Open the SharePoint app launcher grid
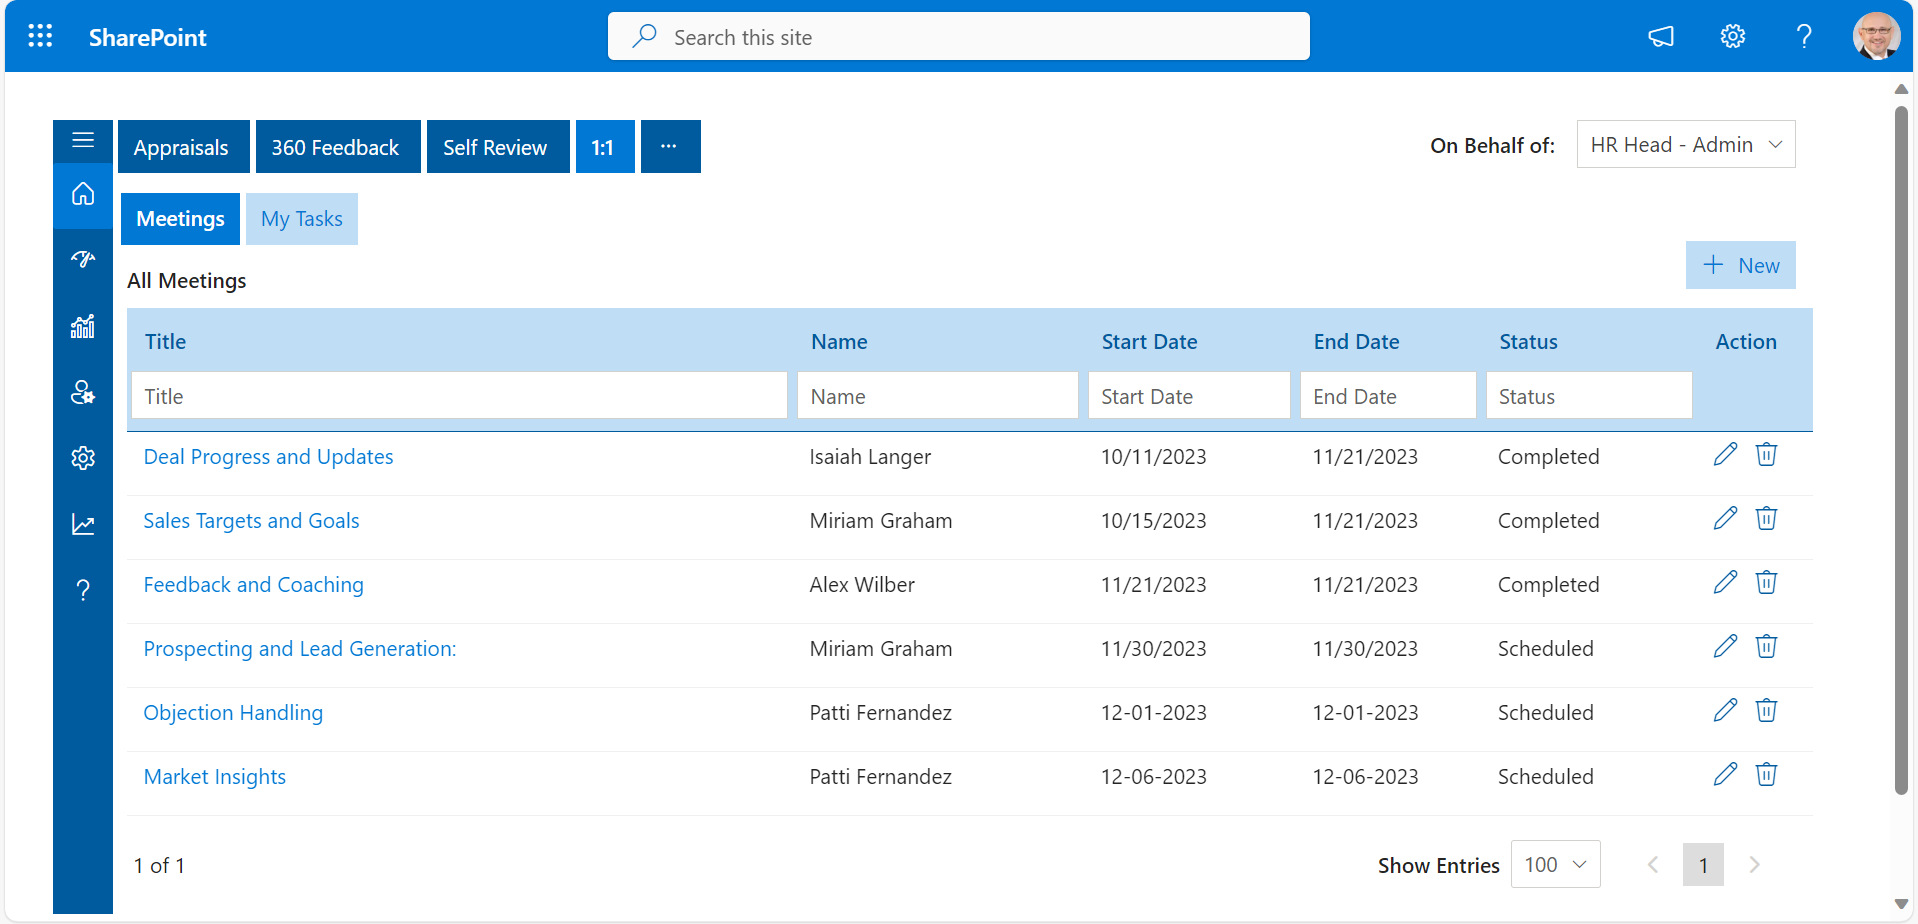1918x924 pixels. tap(40, 37)
